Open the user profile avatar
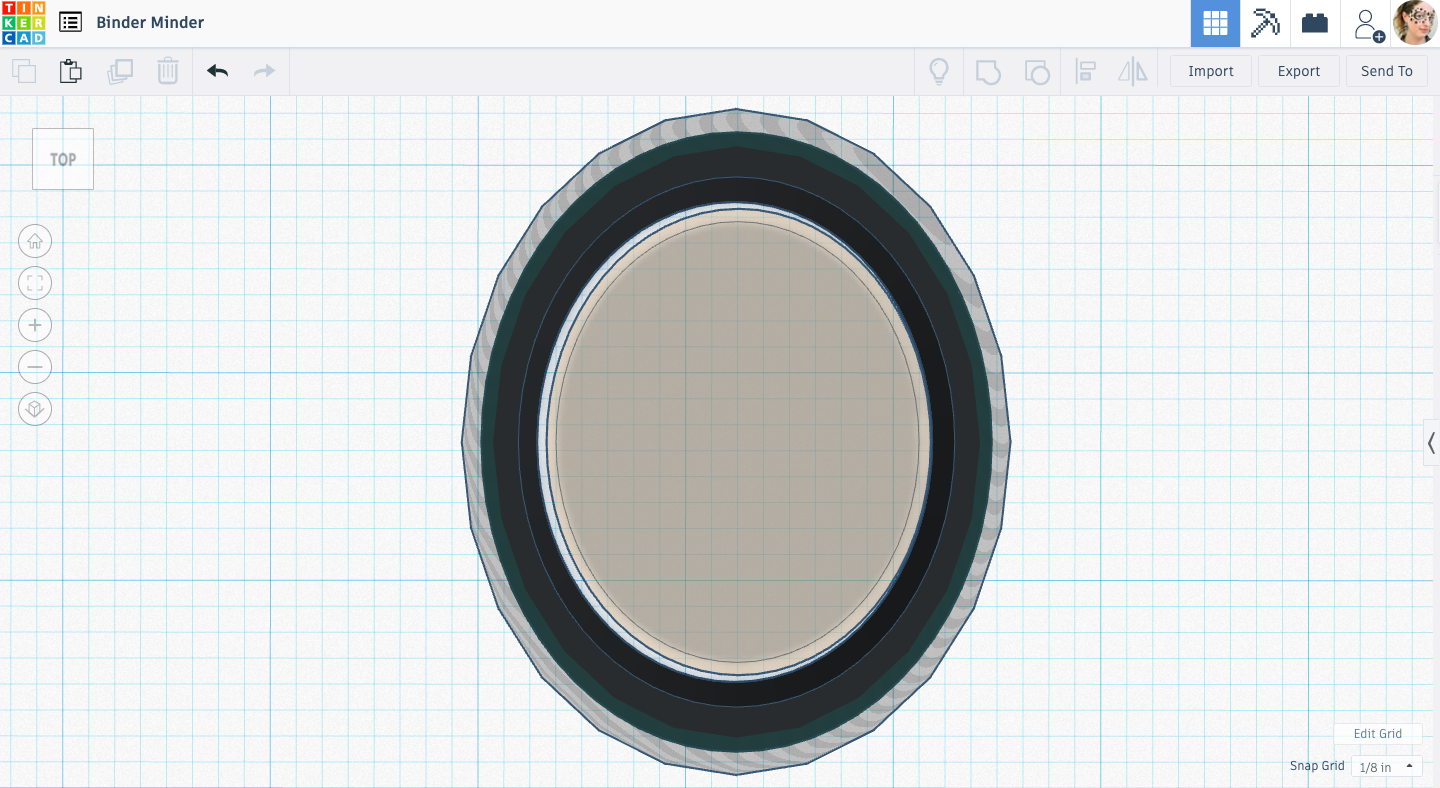 [1416, 23]
